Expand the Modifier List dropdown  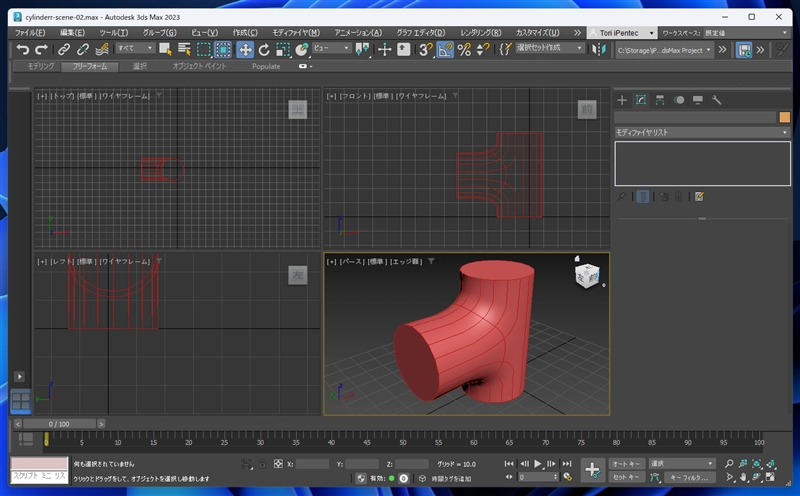[x=702, y=132]
